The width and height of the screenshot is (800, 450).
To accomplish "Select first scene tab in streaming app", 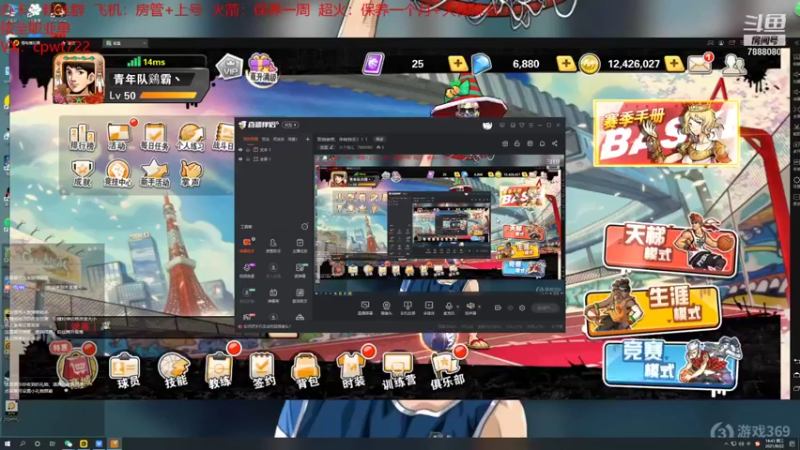I will point(250,139).
